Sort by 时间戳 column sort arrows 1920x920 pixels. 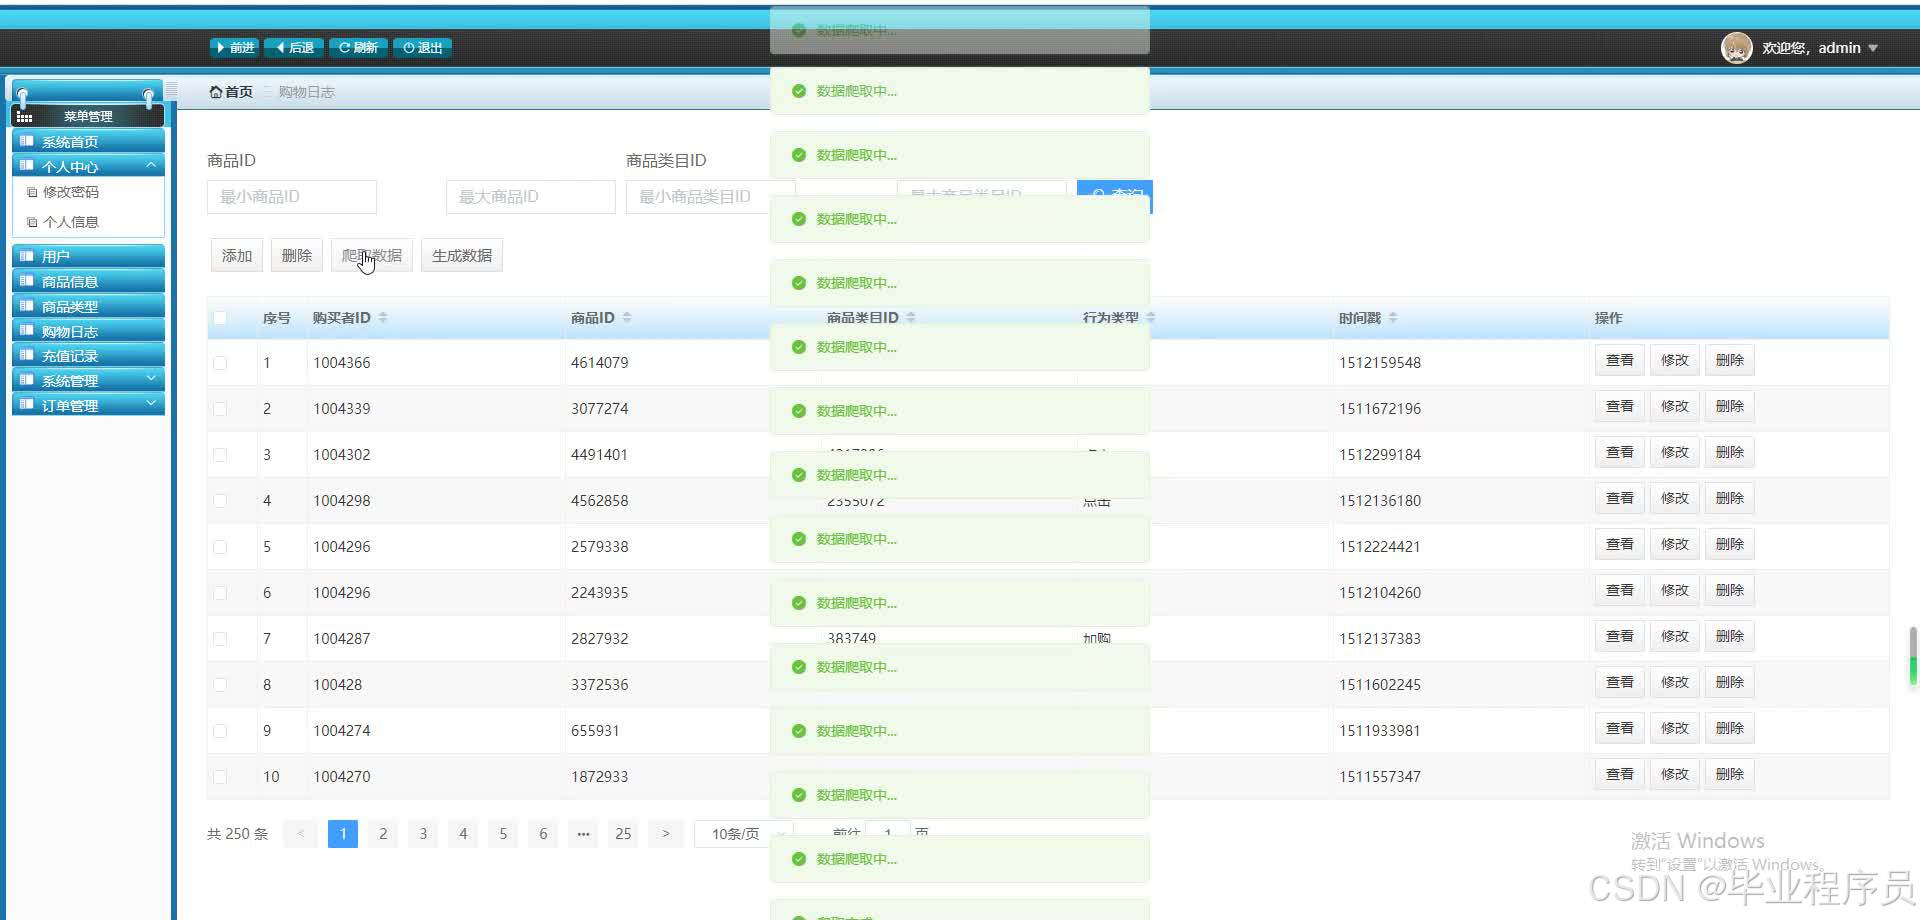1393,318
